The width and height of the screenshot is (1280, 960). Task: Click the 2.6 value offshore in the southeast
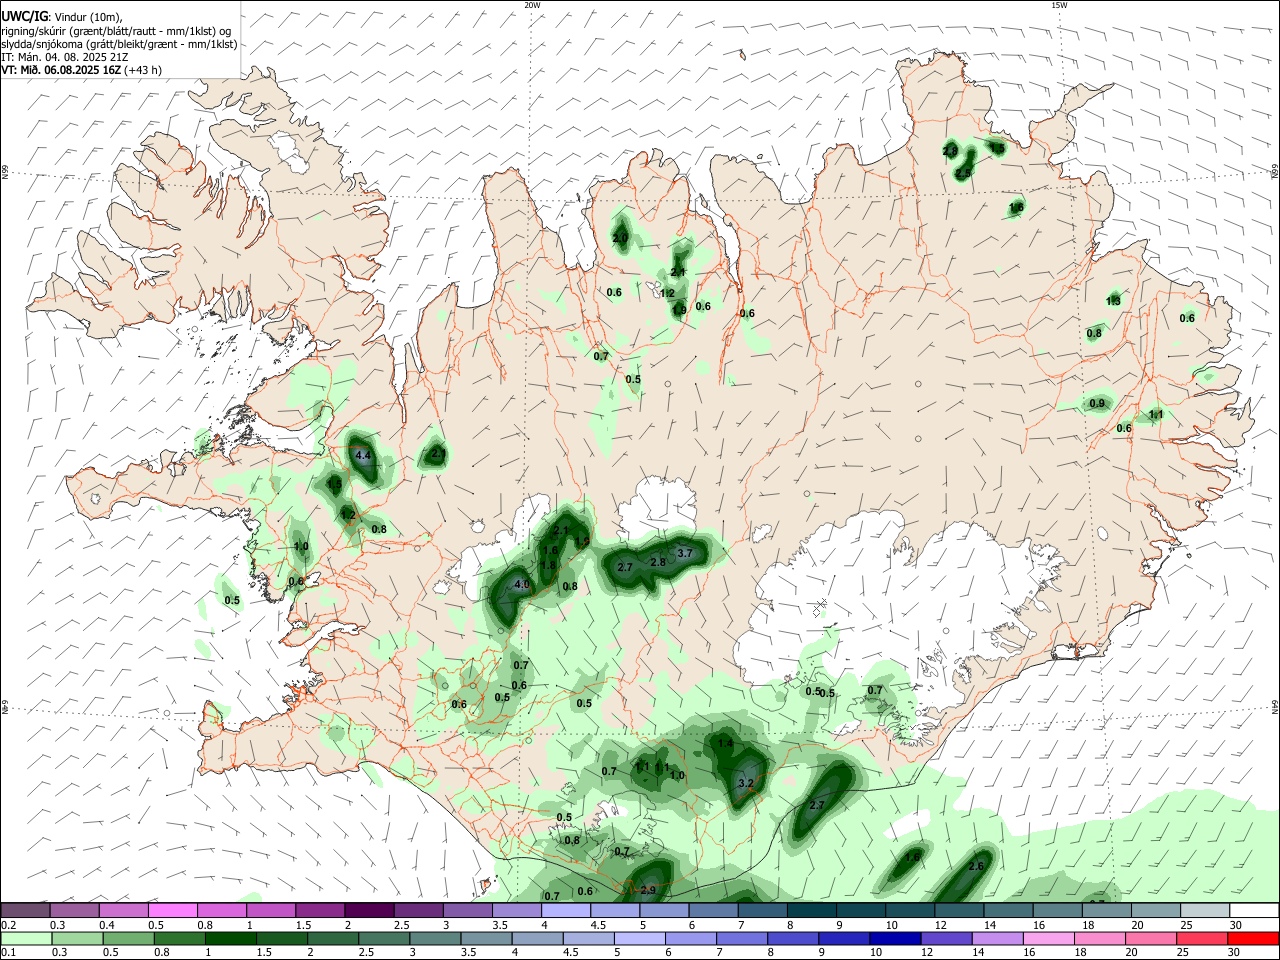(x=977, y=867)
